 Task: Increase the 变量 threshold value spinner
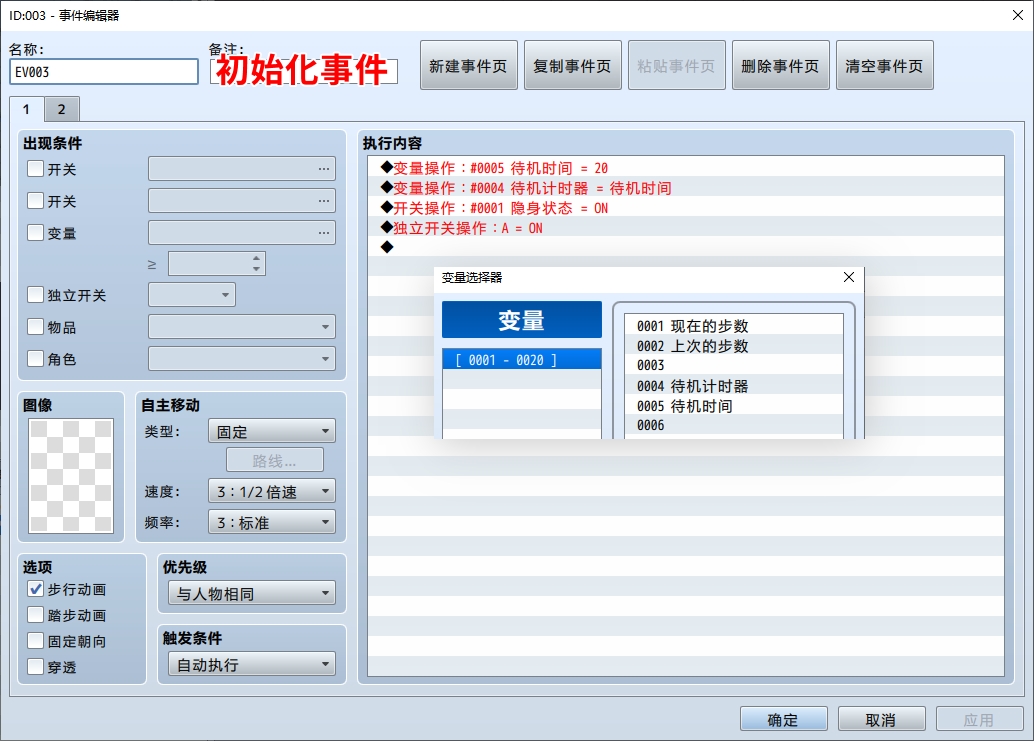click(x=257, y=258)
